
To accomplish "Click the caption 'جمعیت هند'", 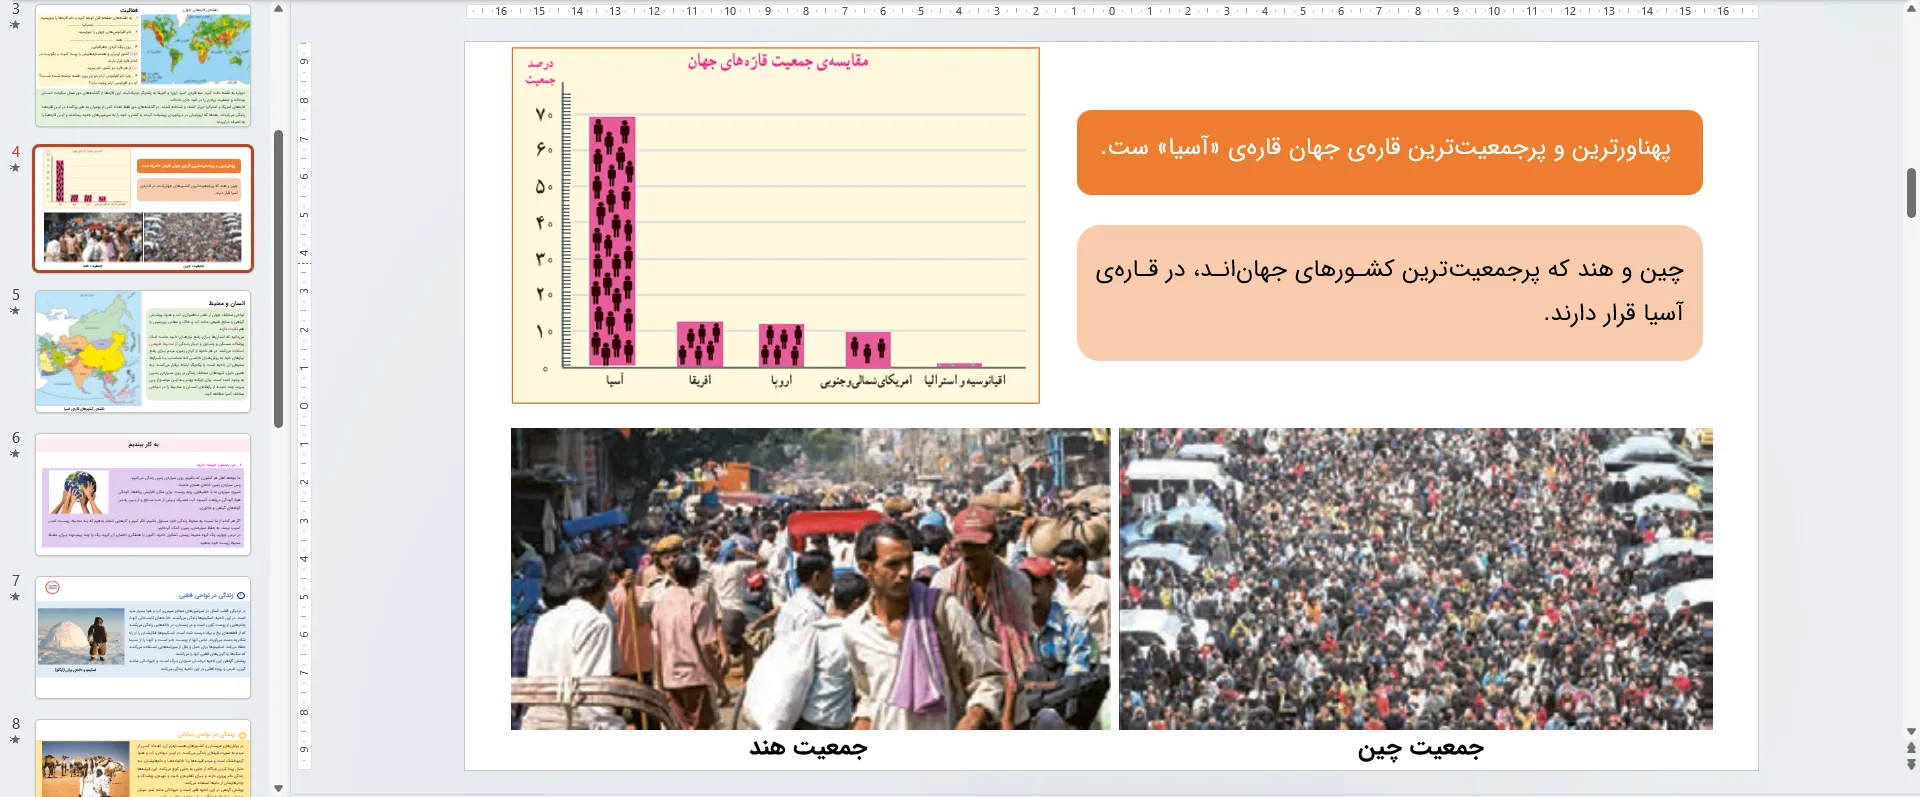I will pyautogui.click(x=809, y=748).
